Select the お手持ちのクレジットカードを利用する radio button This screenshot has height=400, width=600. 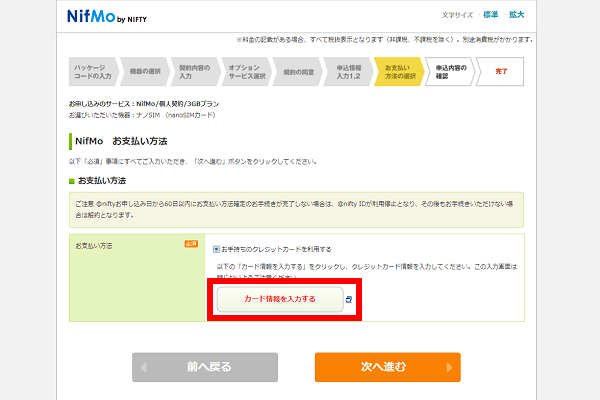click(216, 249)
